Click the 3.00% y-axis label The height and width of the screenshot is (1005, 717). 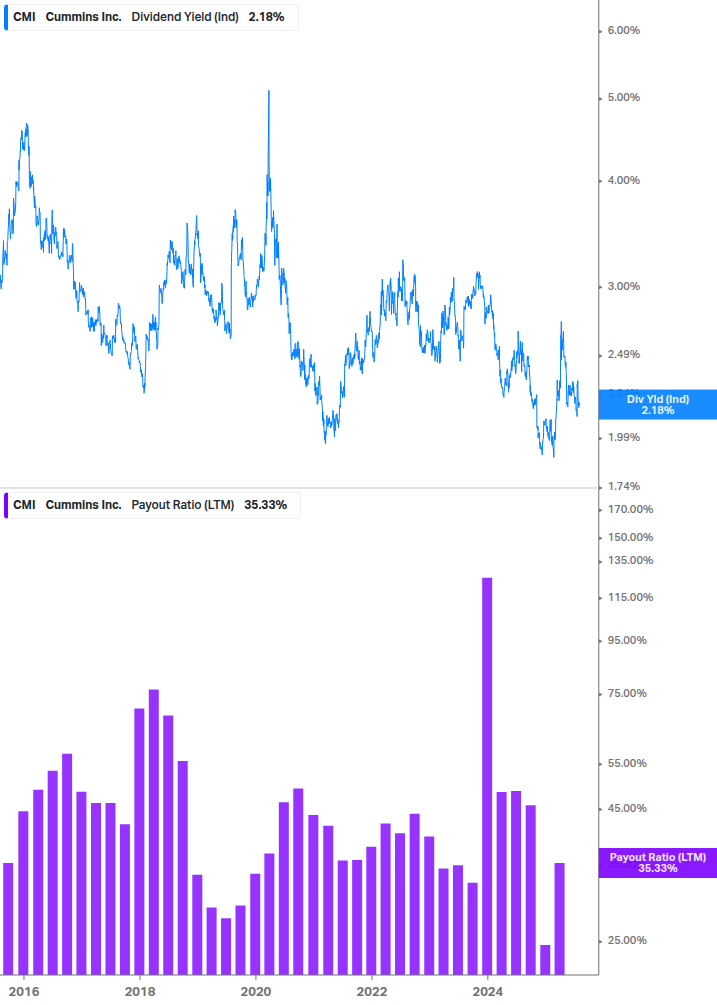pyautogui.click(x=623, y=287)
